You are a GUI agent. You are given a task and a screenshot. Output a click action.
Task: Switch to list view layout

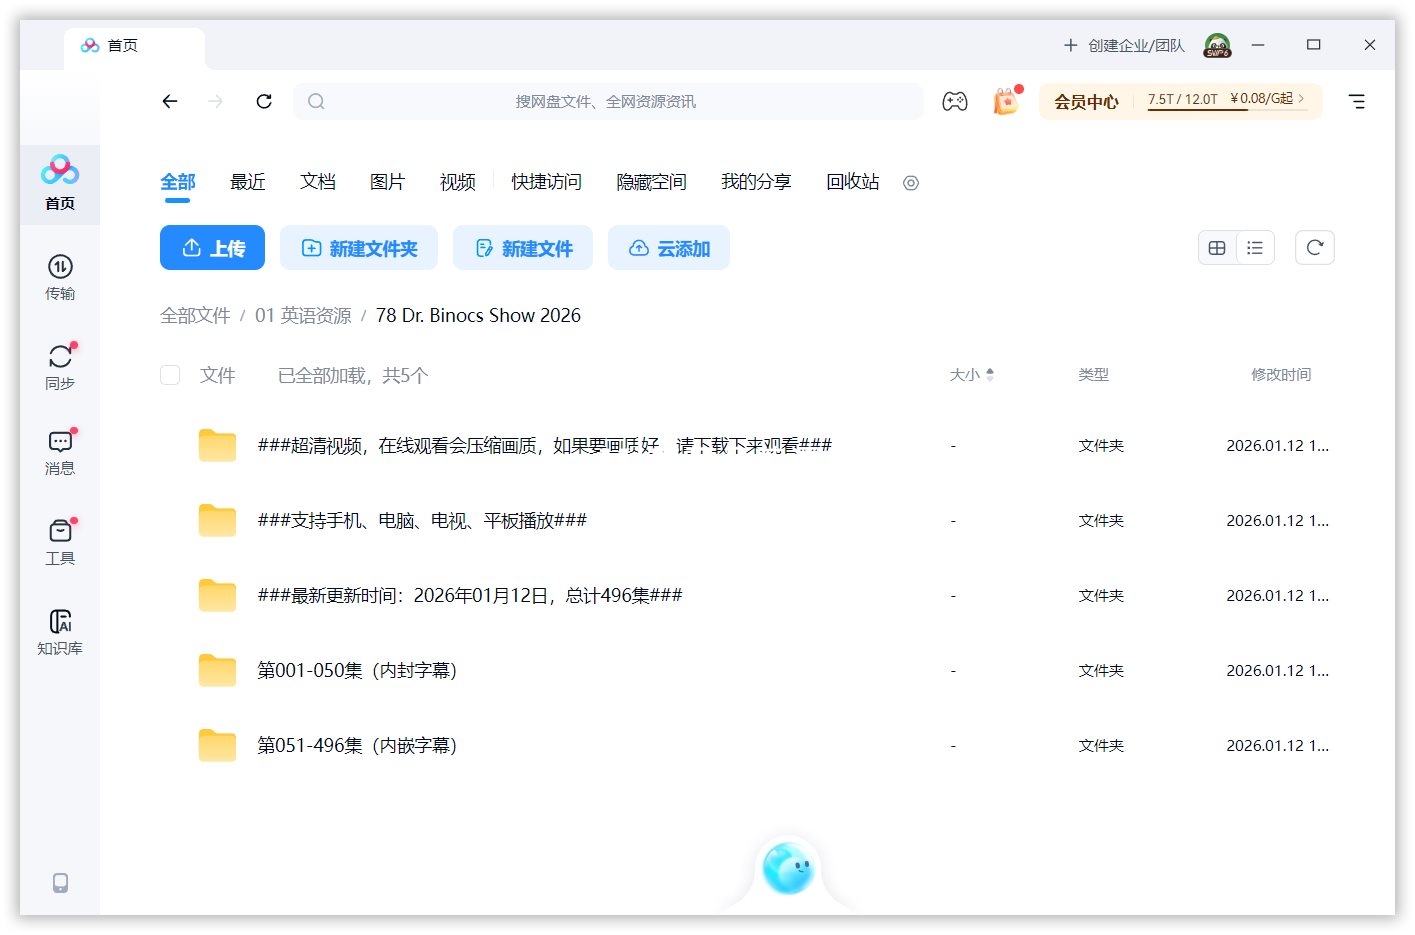[x=1255, y=247]
